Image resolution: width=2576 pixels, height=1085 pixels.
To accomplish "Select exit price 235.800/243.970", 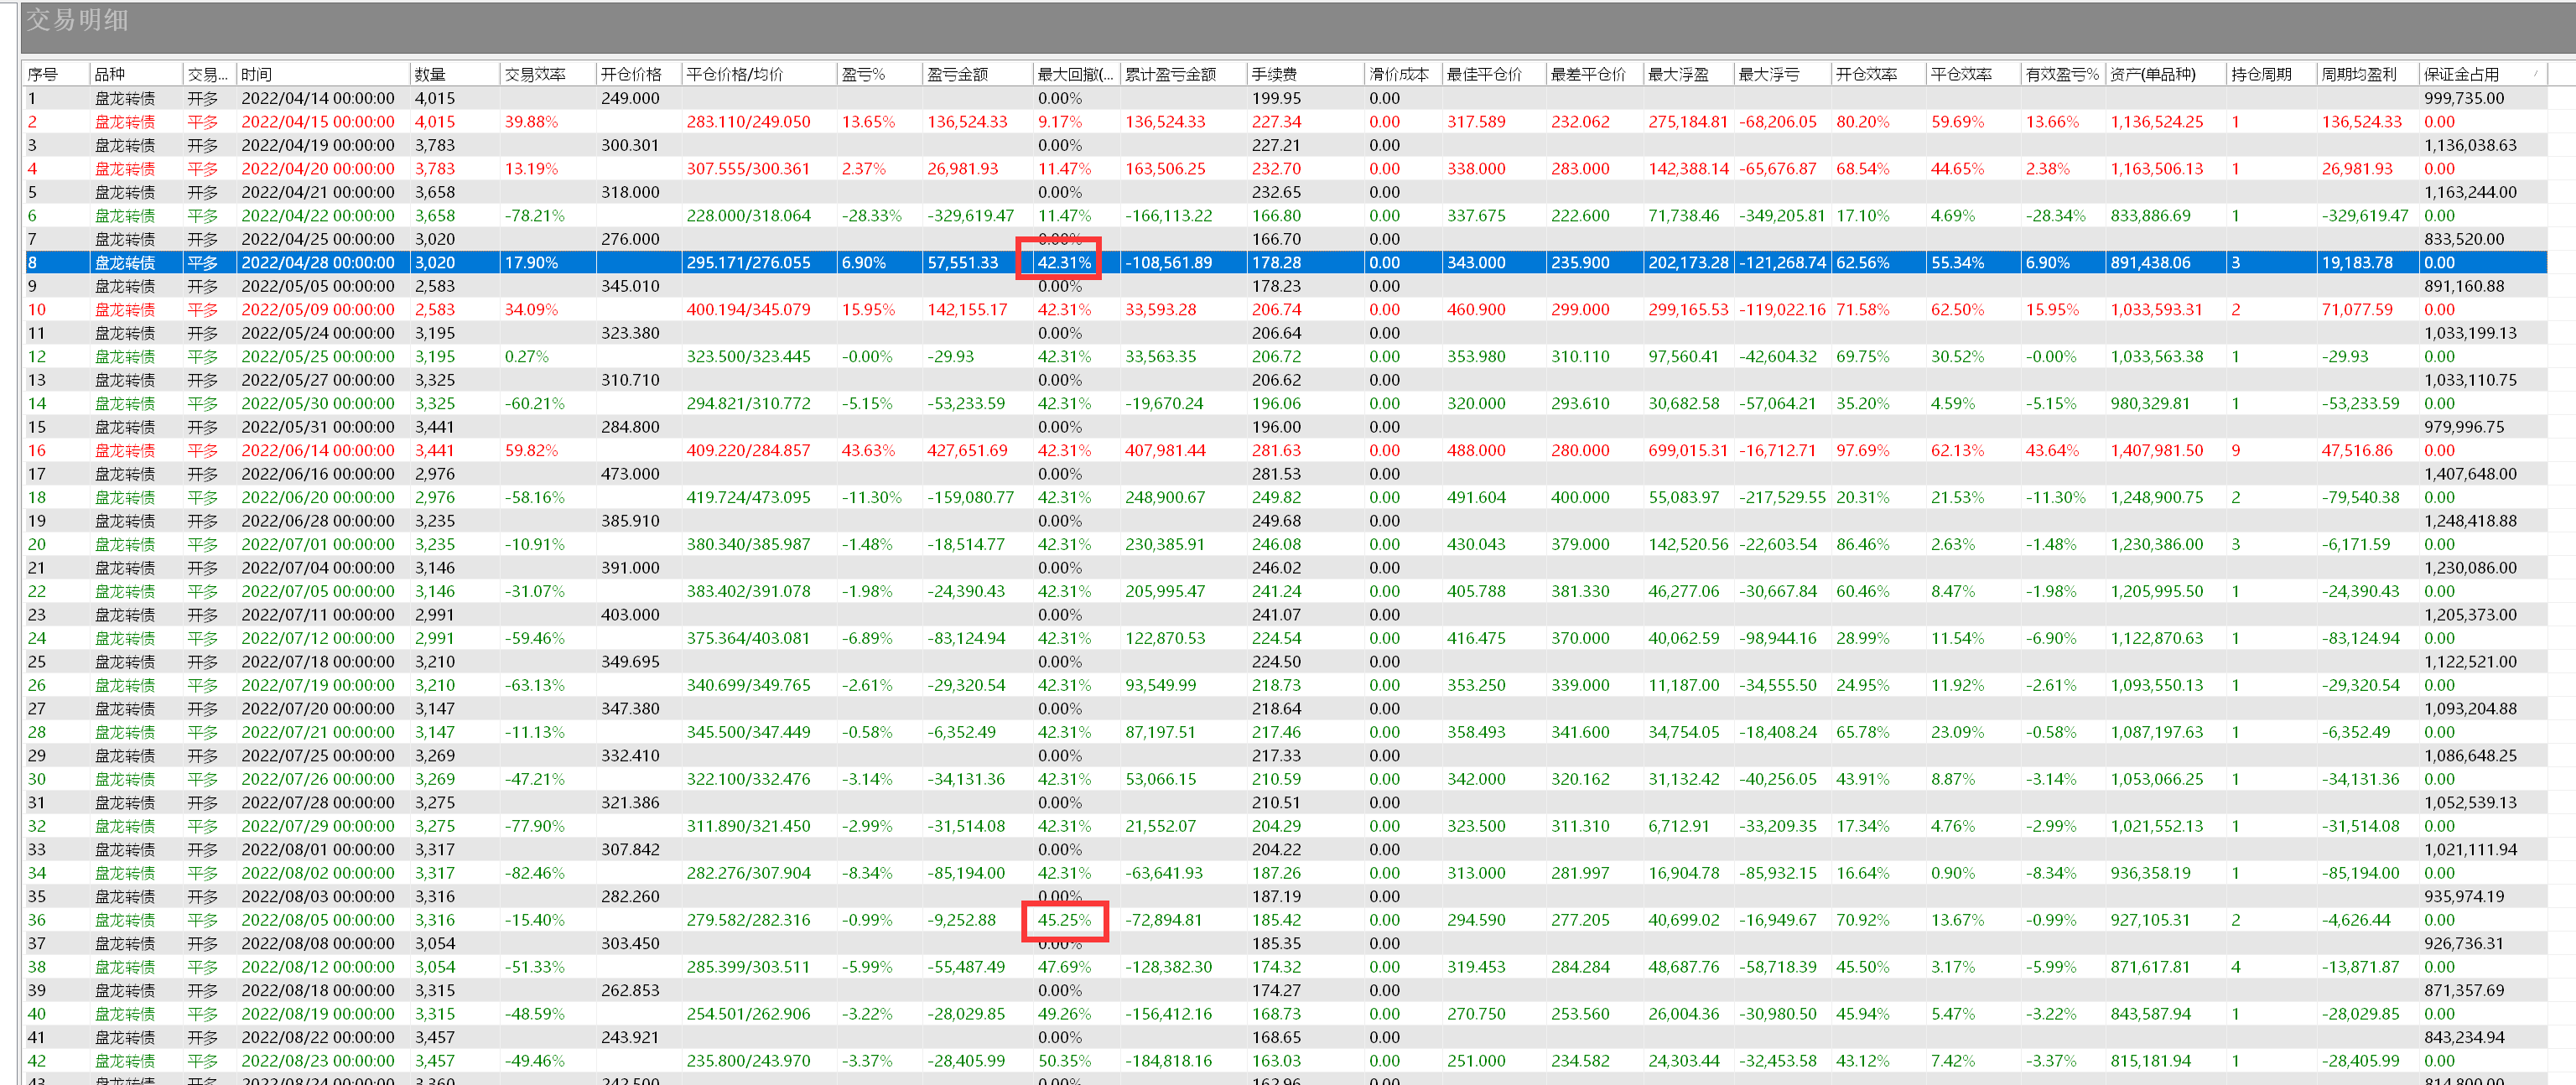I will pos(748,1061).
